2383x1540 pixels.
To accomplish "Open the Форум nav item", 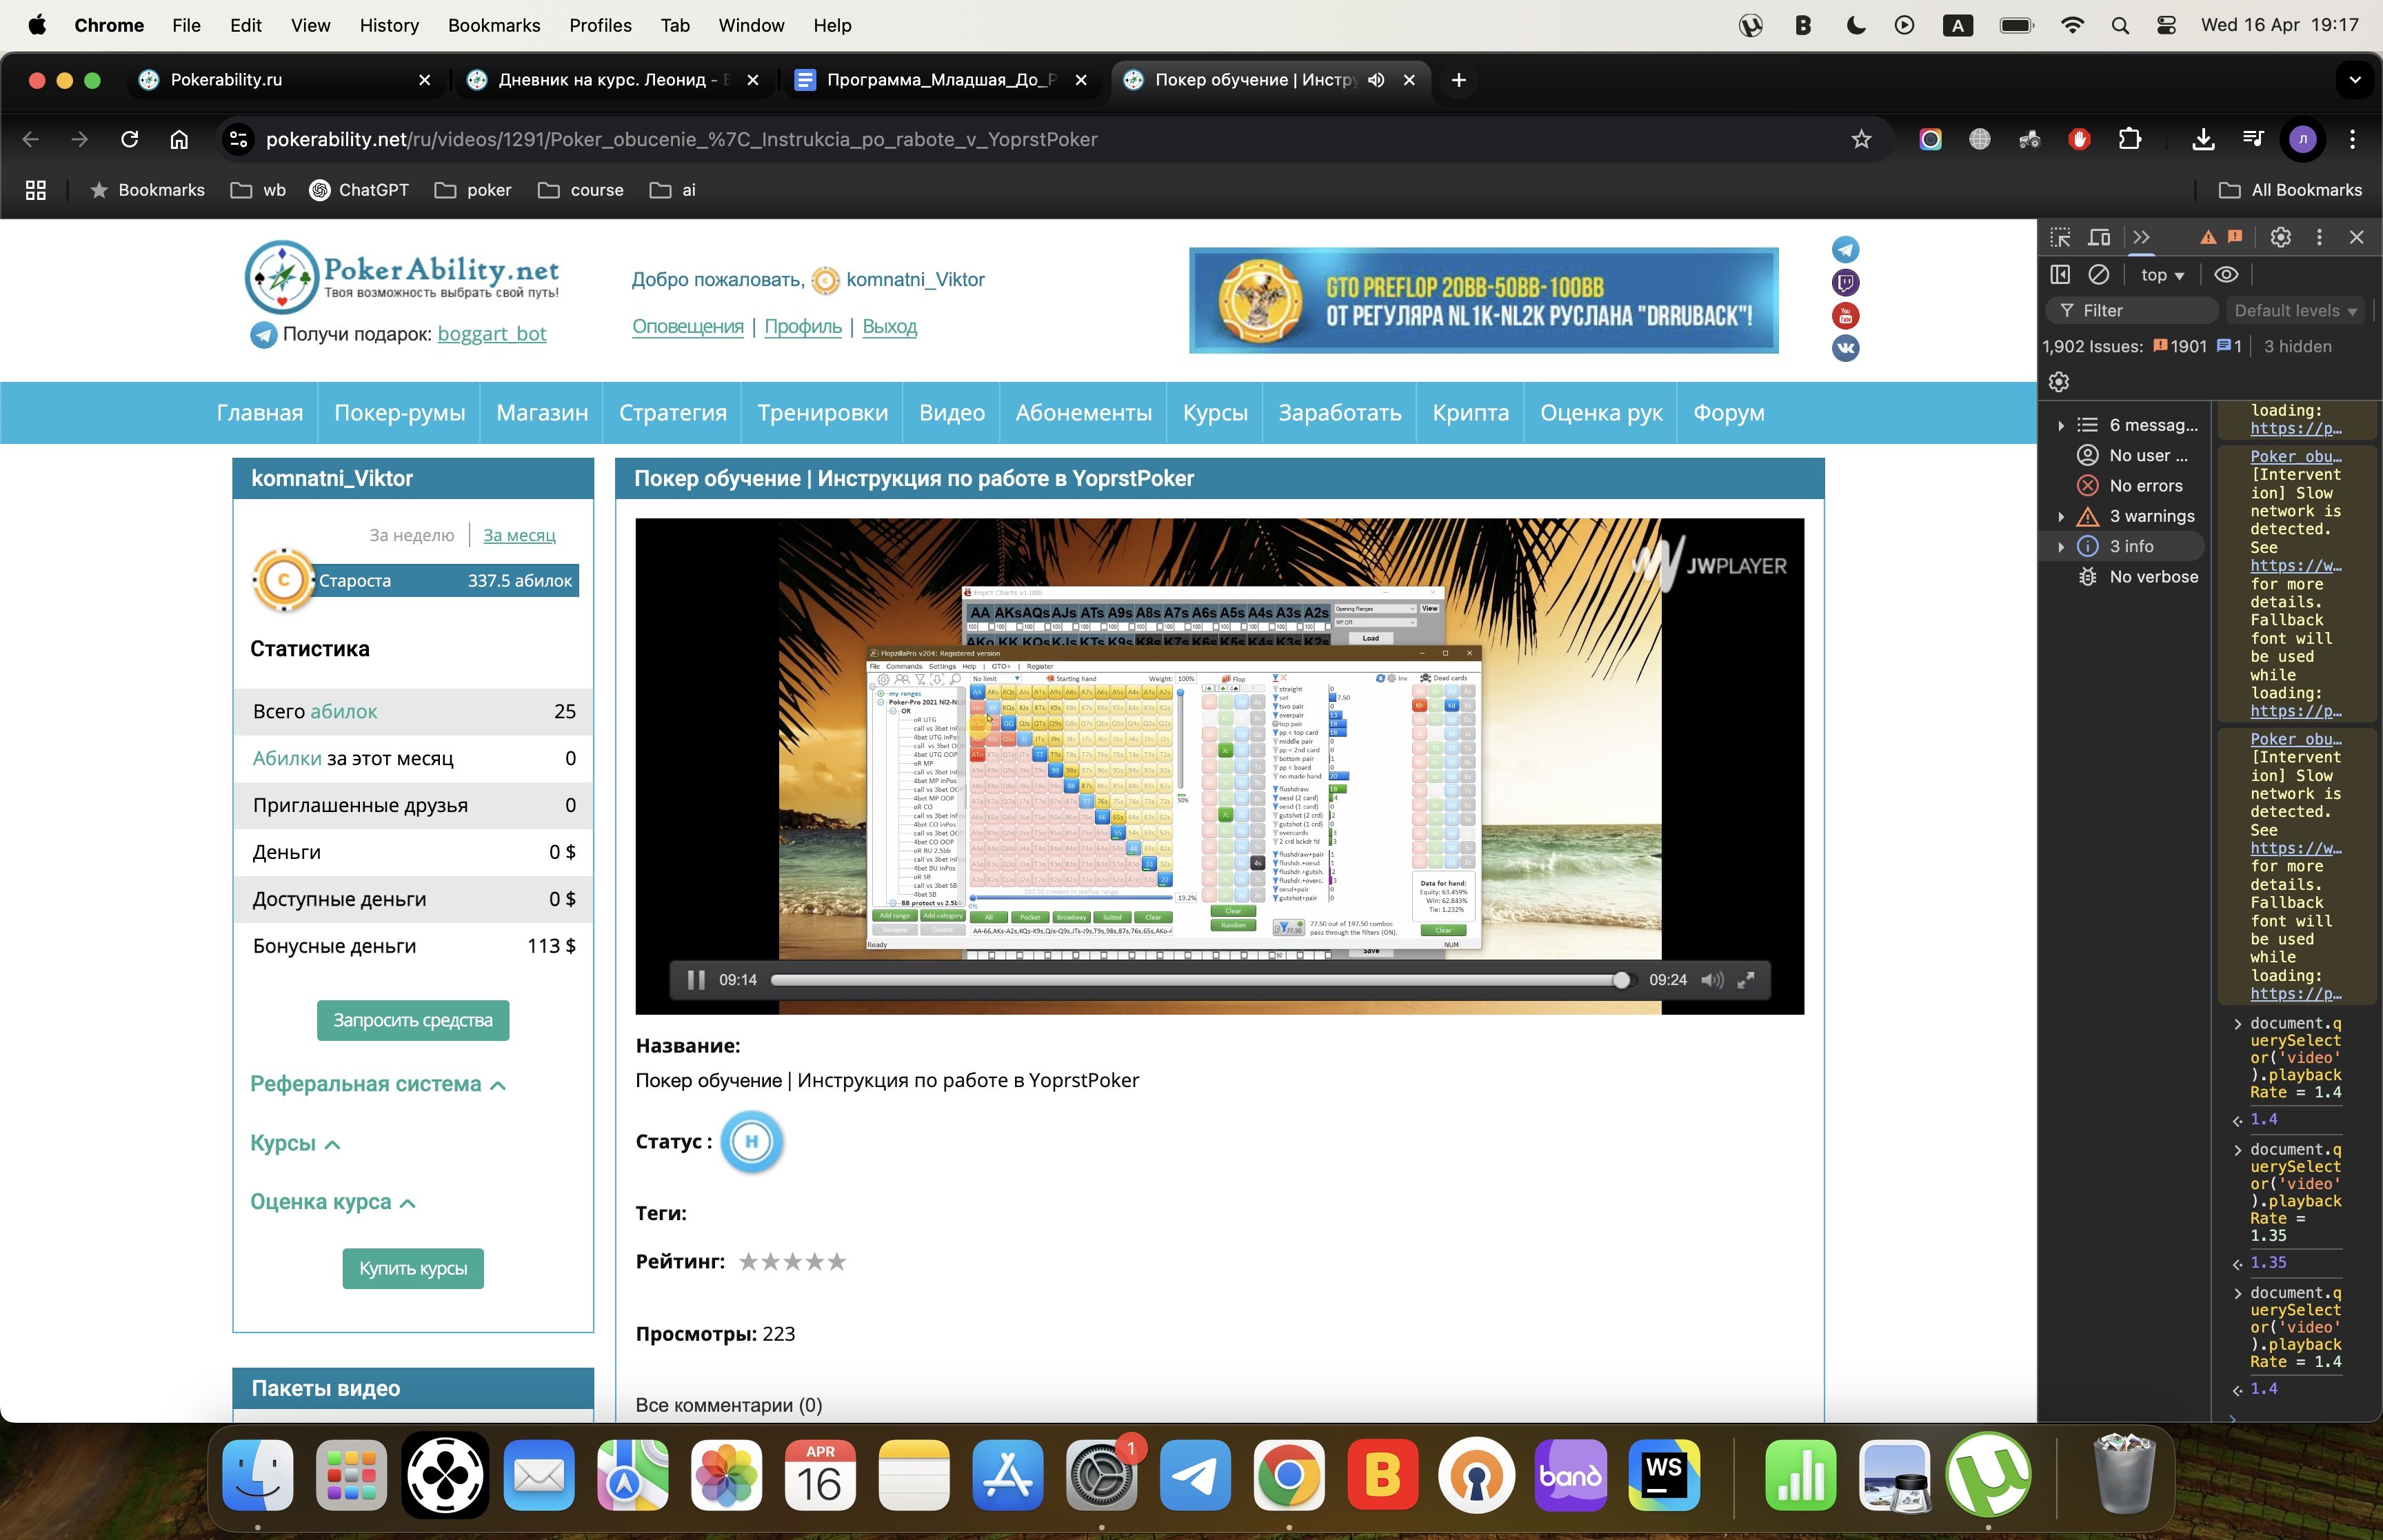I will pyautogui.click(x=1729, y=413).
